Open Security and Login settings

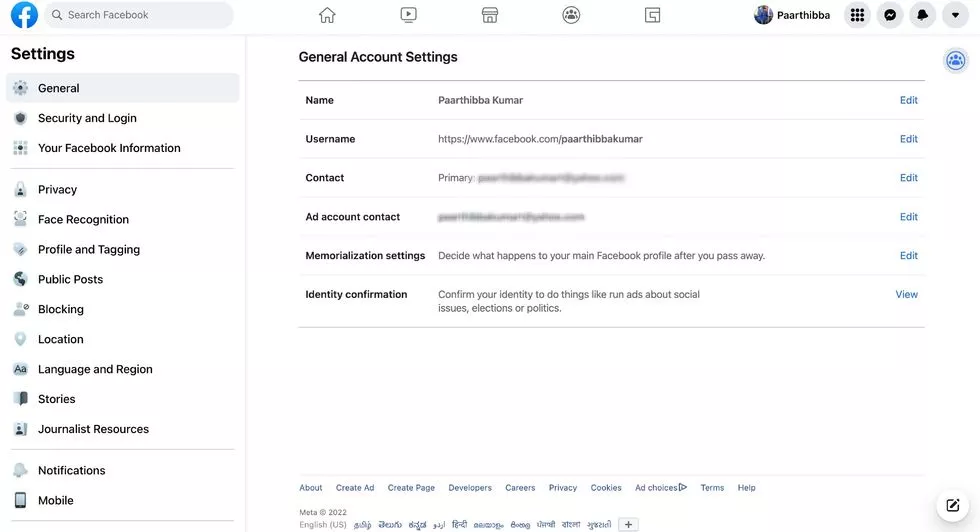[x=122, y=118]
